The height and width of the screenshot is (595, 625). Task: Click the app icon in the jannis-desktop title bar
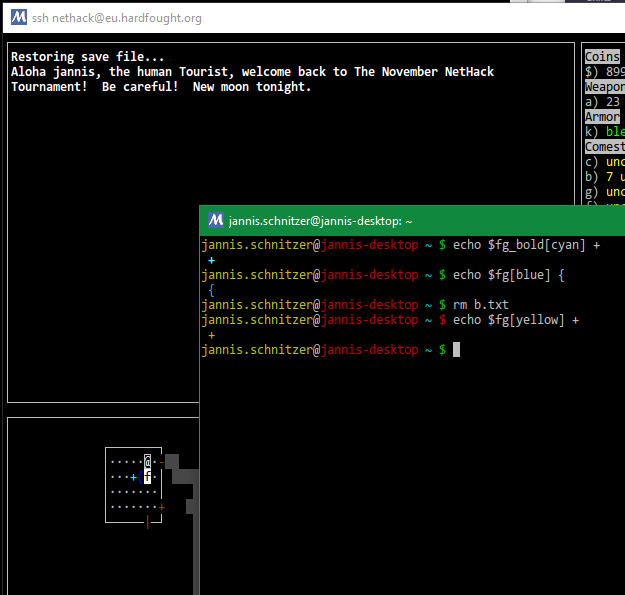click(216, 220)
